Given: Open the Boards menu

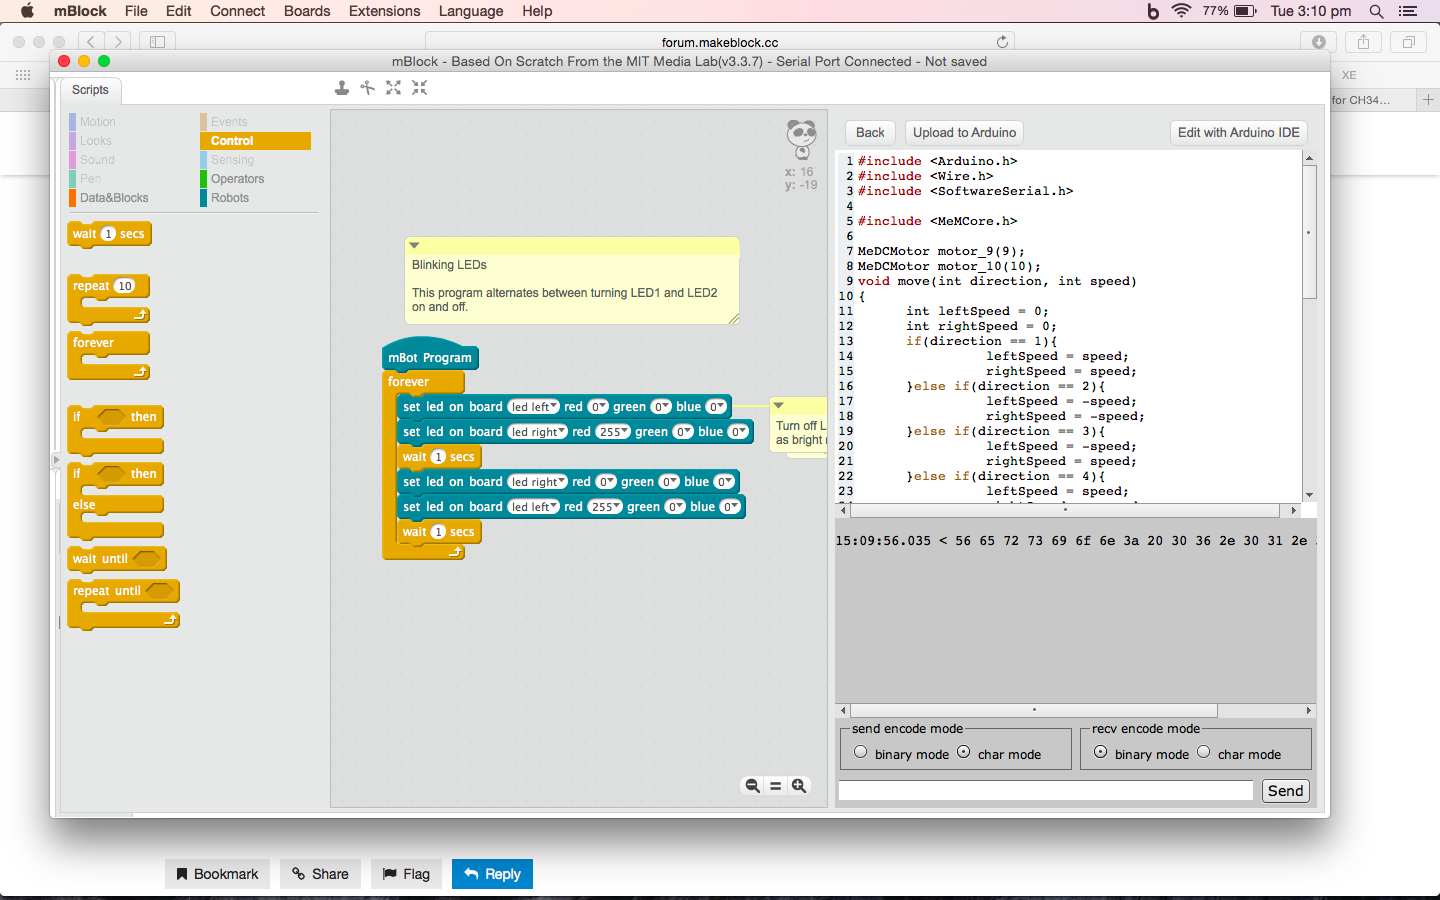Looking at the screenshot, I should pyautogui.click(x=307, y=11).
